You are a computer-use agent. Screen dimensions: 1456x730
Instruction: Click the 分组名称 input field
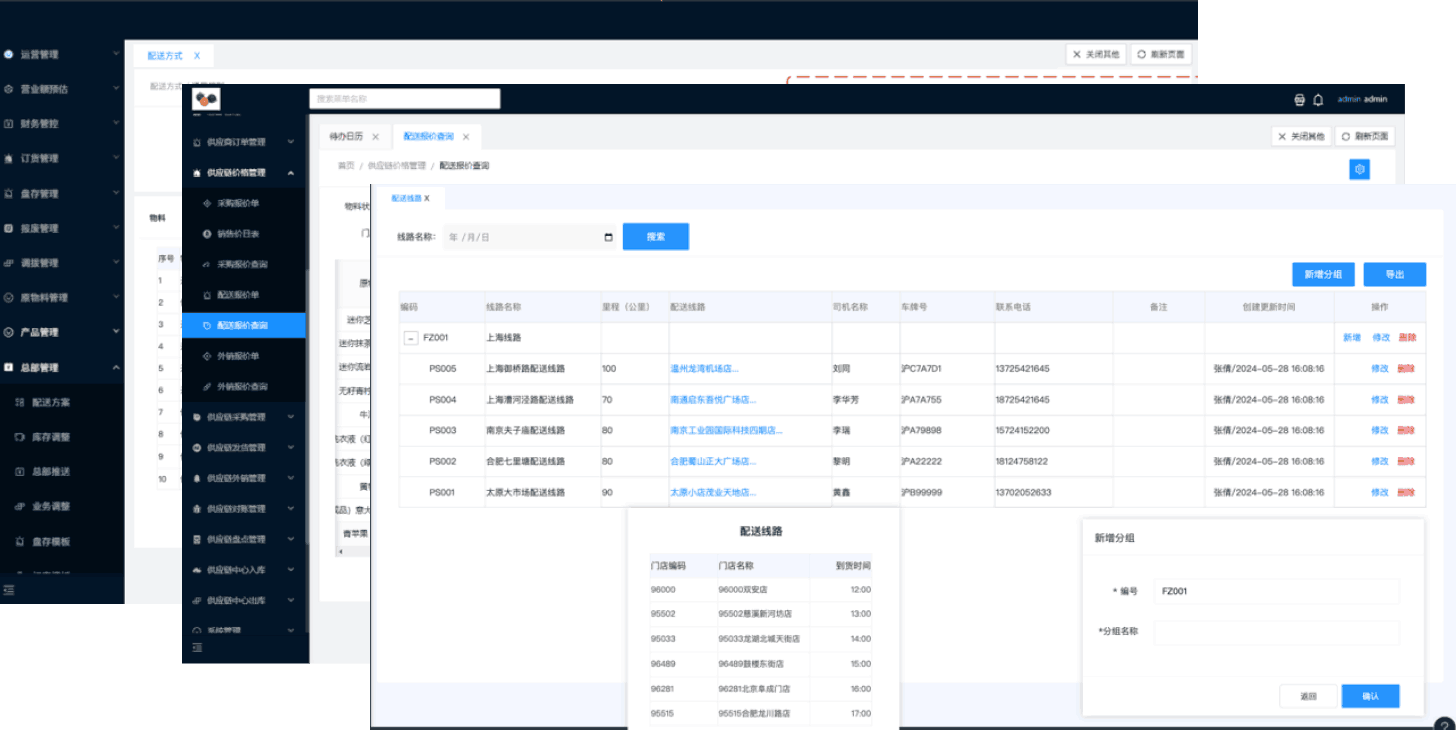coord(1276,632)
